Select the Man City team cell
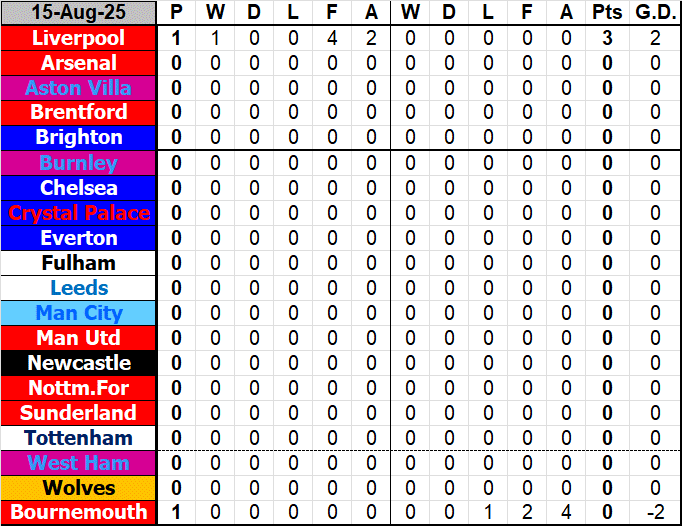Viewport: 682px width, 526px height. [x=79, y=313]
